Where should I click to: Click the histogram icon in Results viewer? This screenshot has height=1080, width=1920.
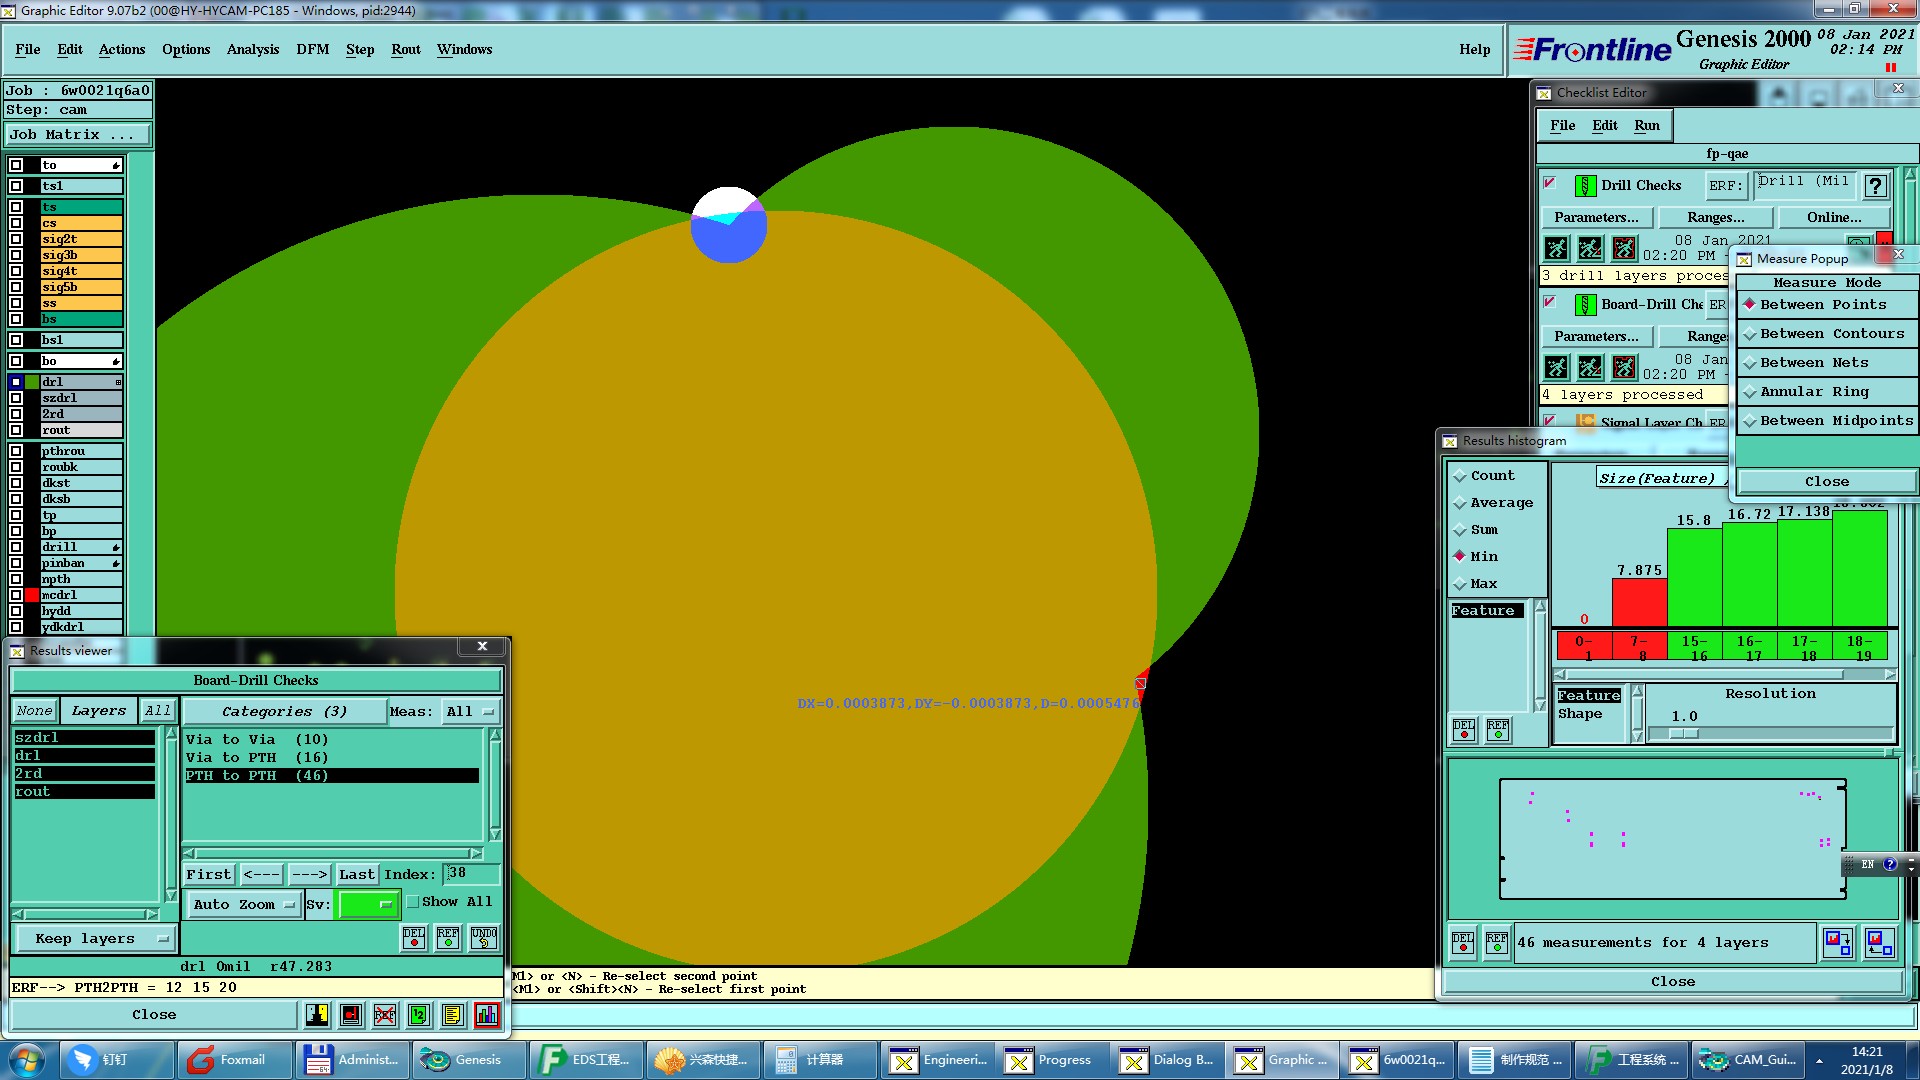(x=486, y=1015)
